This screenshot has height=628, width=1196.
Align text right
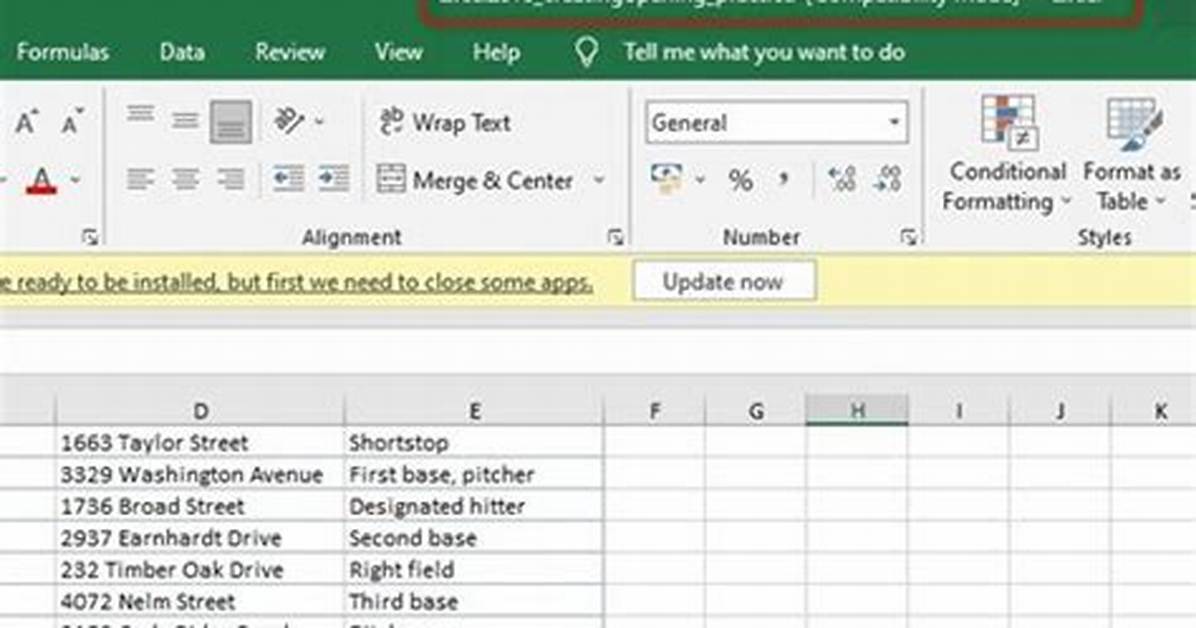coord(230,179)
